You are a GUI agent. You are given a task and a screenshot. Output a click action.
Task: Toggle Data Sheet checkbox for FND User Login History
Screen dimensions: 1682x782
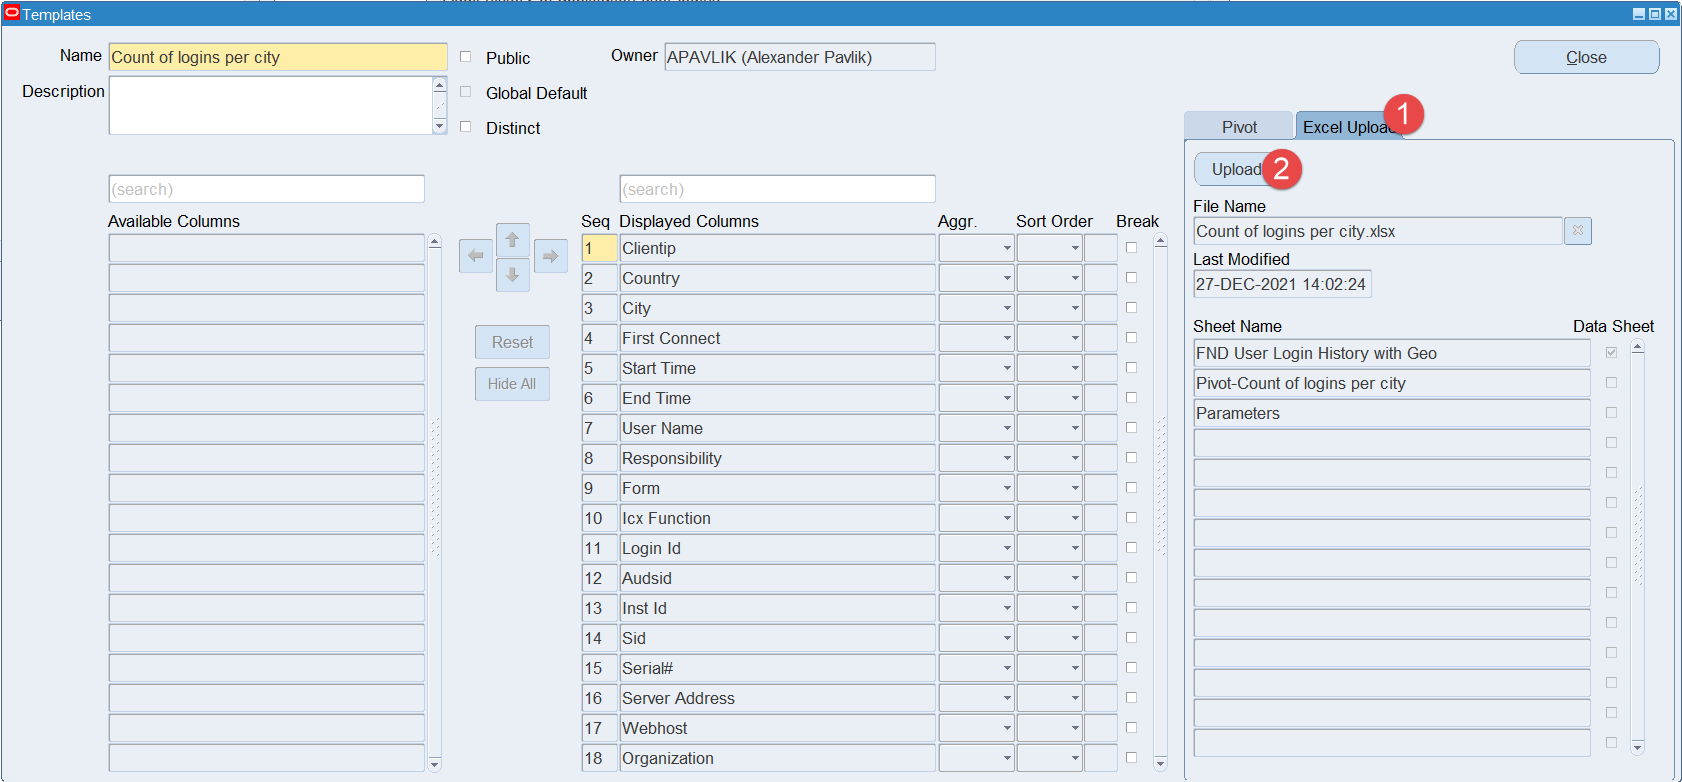[1612, 353]
